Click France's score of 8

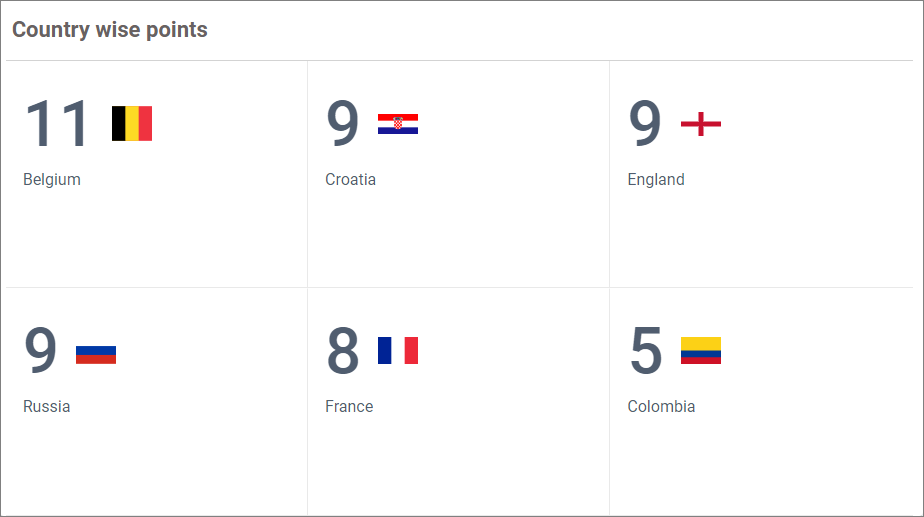pos(343,352)
